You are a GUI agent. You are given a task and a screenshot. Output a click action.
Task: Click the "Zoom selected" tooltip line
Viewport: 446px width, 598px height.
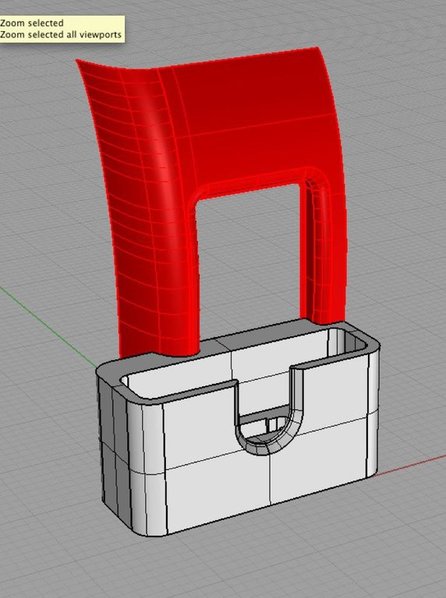pos(32,23)
